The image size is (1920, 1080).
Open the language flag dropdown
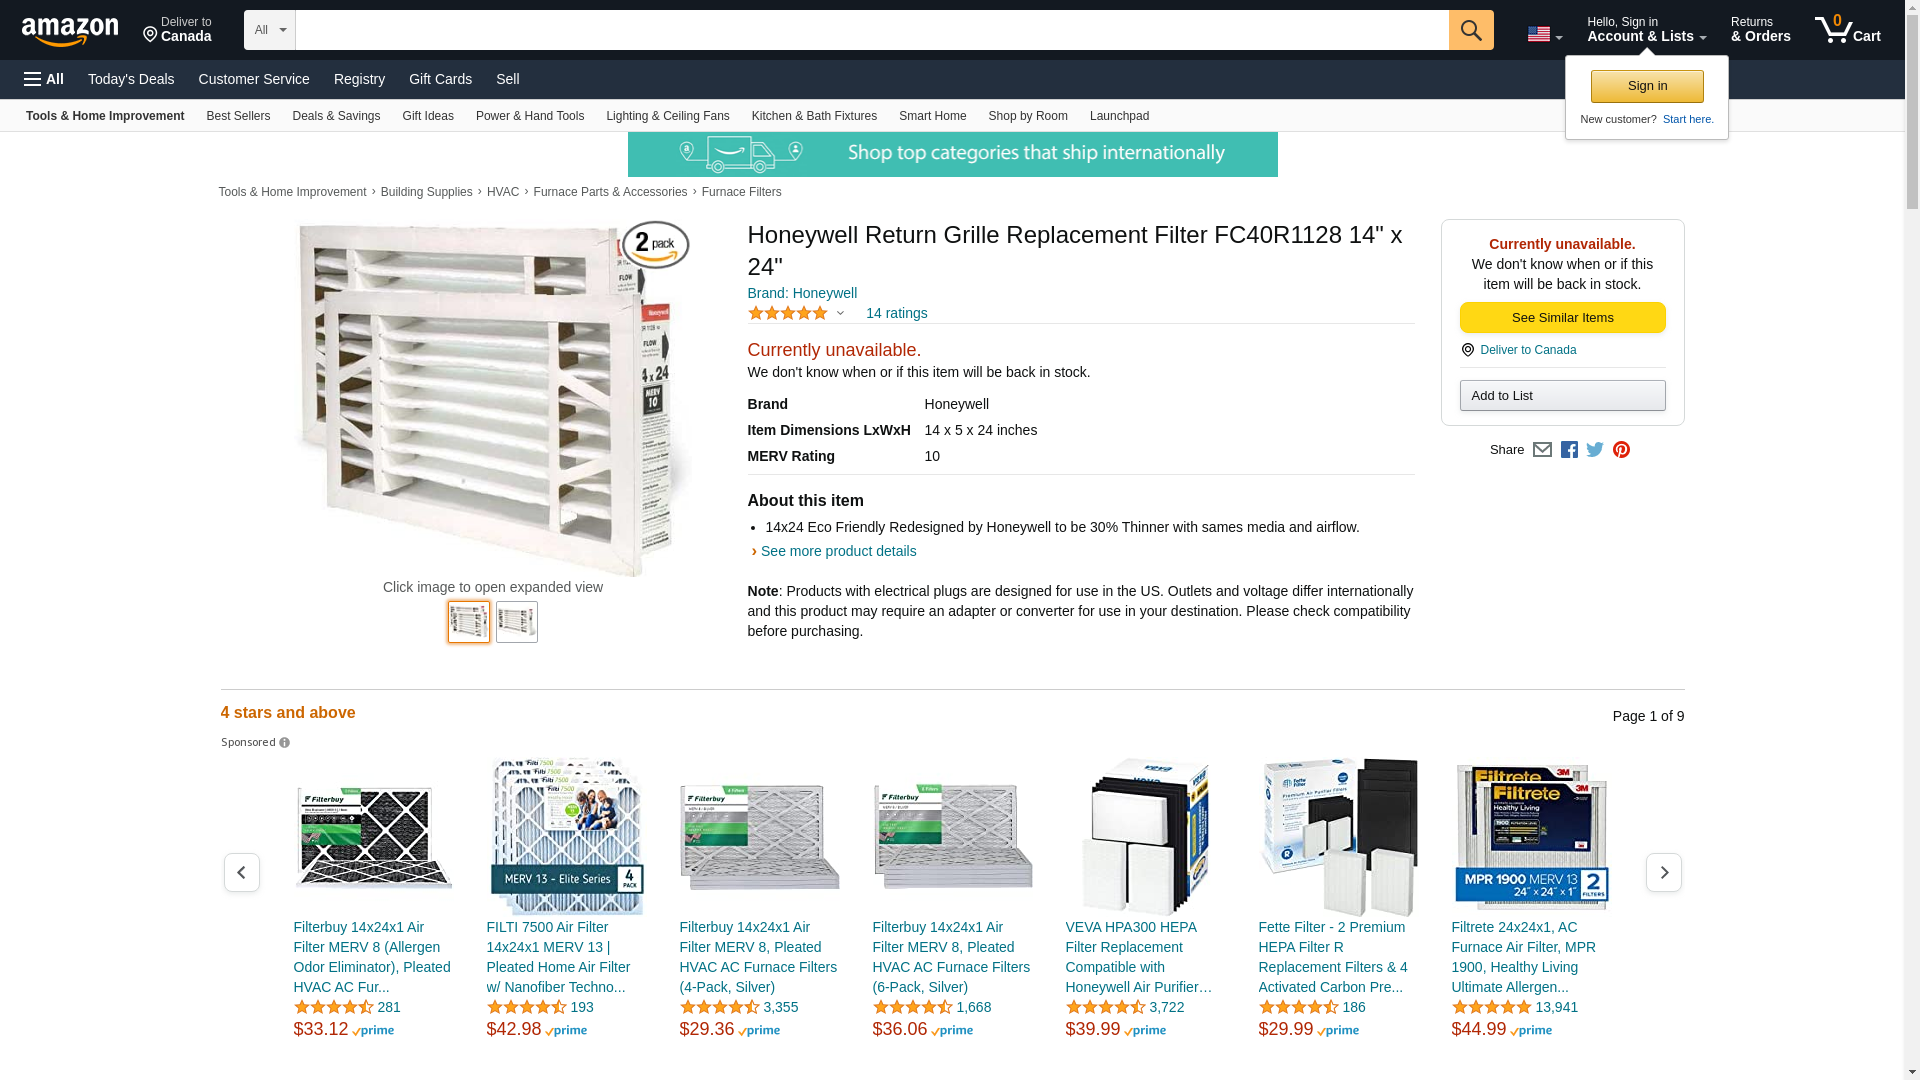1545,34
